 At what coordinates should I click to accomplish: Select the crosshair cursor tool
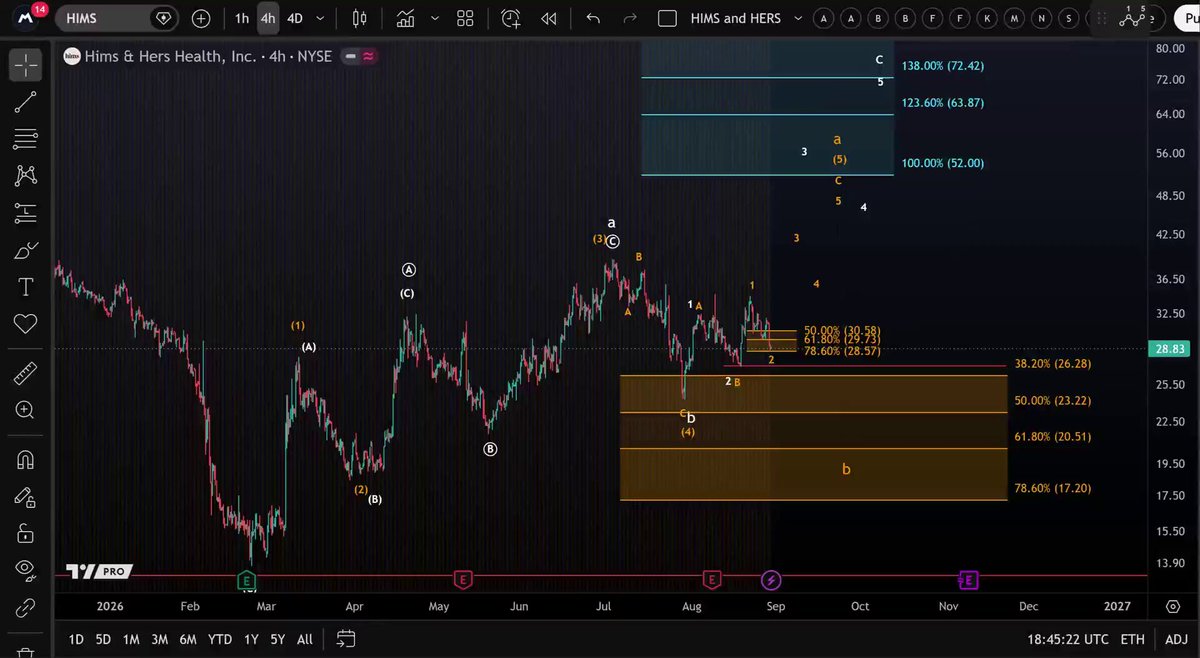point(26,65)
